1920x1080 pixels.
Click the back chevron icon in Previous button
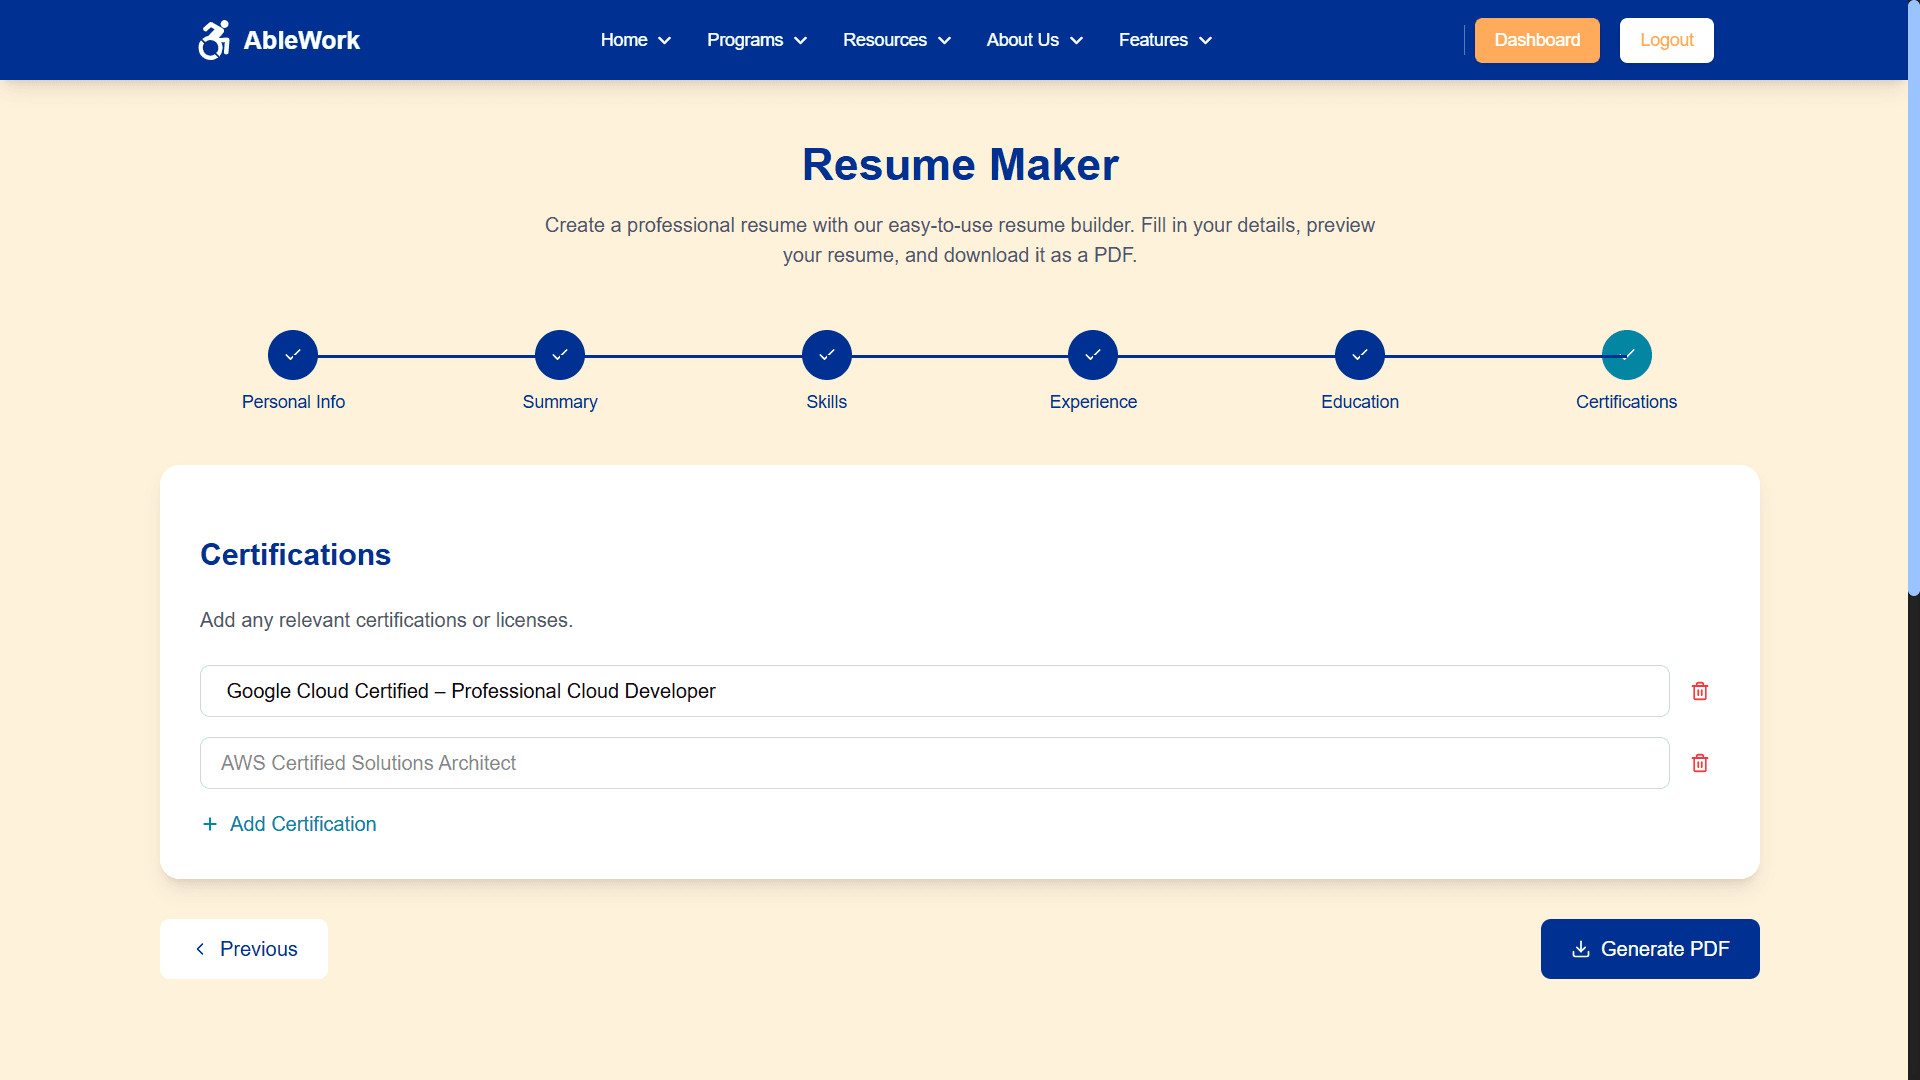(x=200, y=949)
